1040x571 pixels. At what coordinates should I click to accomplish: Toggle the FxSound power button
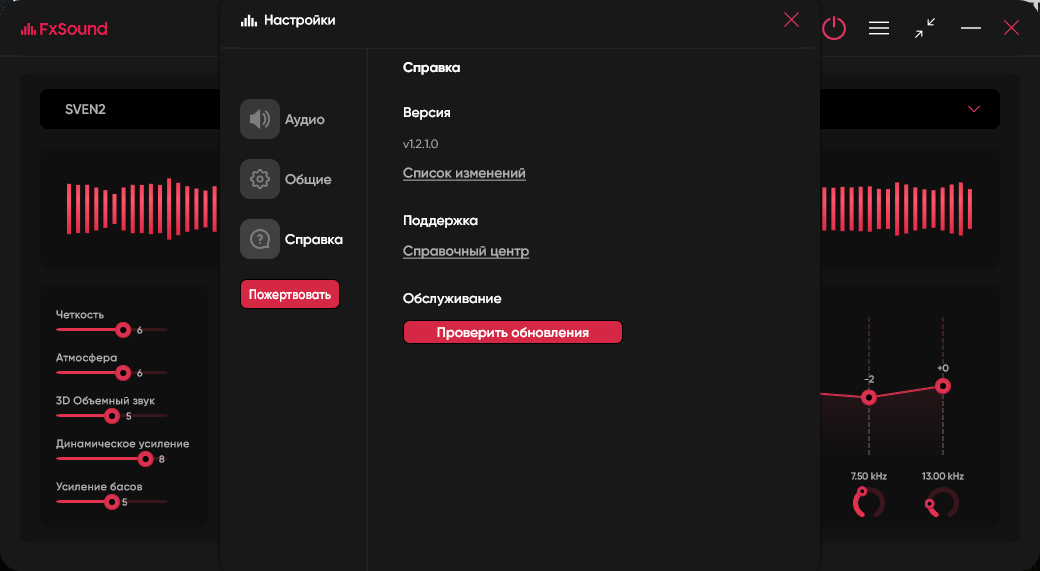(x=834, y=29)
